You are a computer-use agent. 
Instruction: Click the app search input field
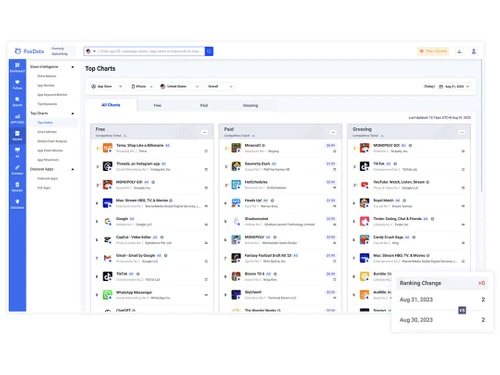151,51
